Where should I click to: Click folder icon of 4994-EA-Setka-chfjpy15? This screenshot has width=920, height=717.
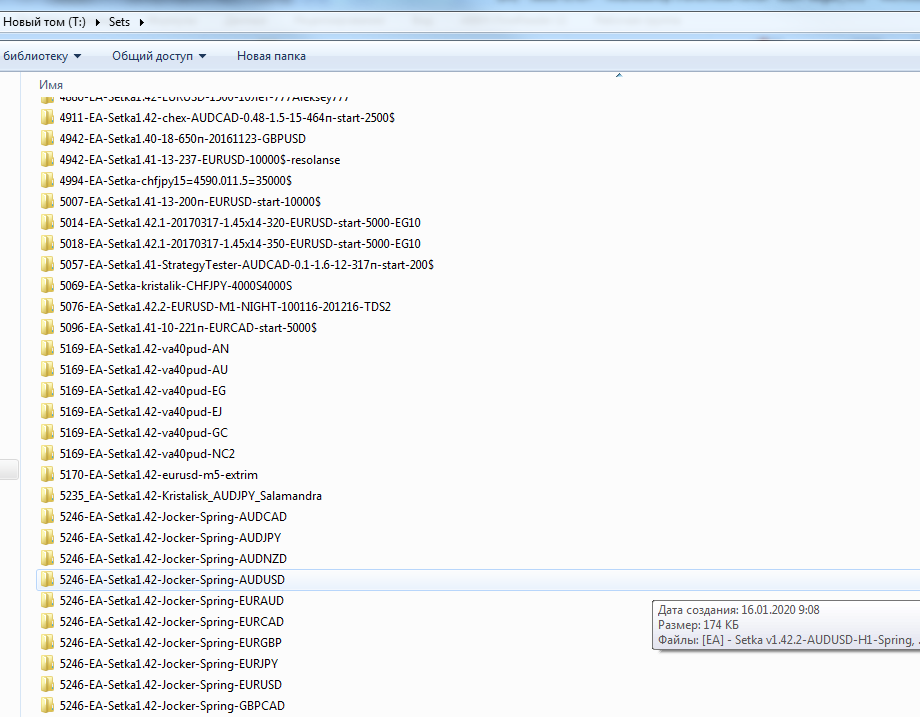pyautogui.click(x=48, y=181)
